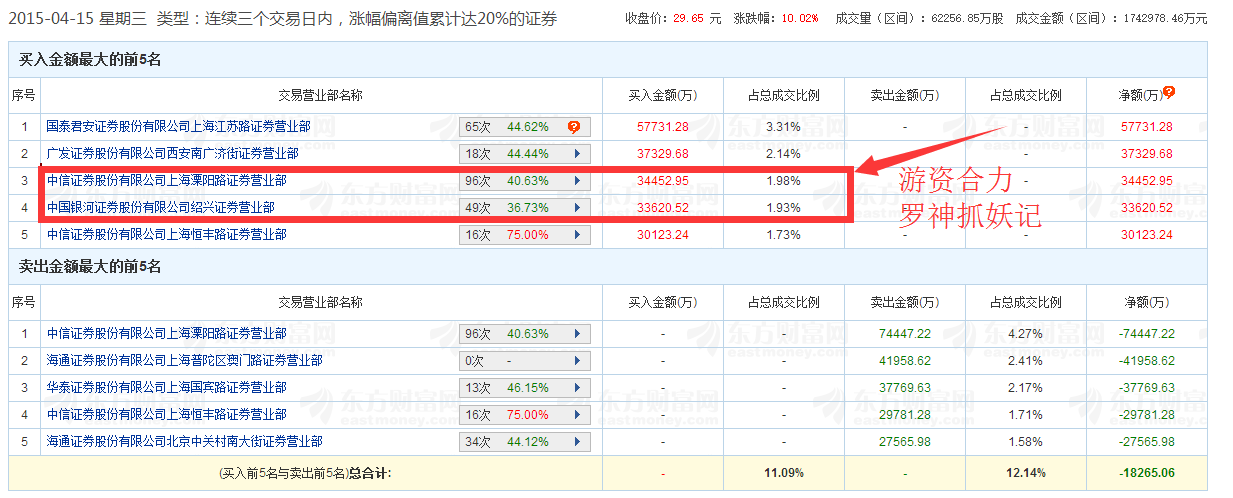Select net amount cell -37769.63
The width and height of the screenshot is (1233, 498).
pos(1146,388)
